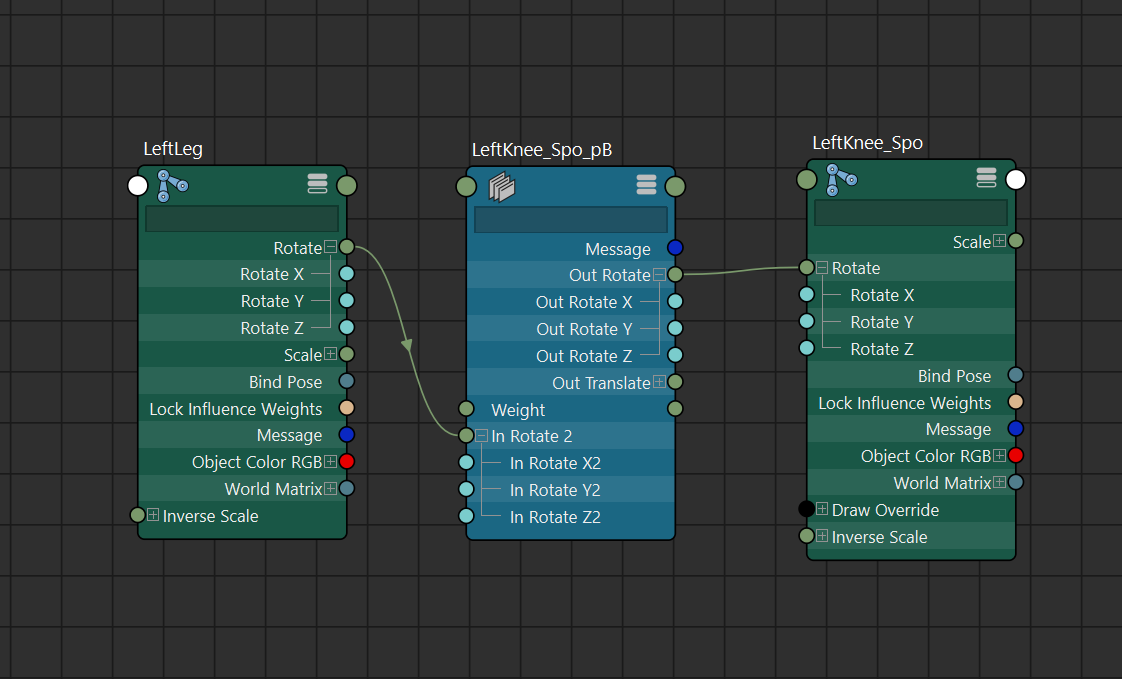
Task: Expand Draw Override on LeftKnee_Spo
Action: [x=822, y=509]
